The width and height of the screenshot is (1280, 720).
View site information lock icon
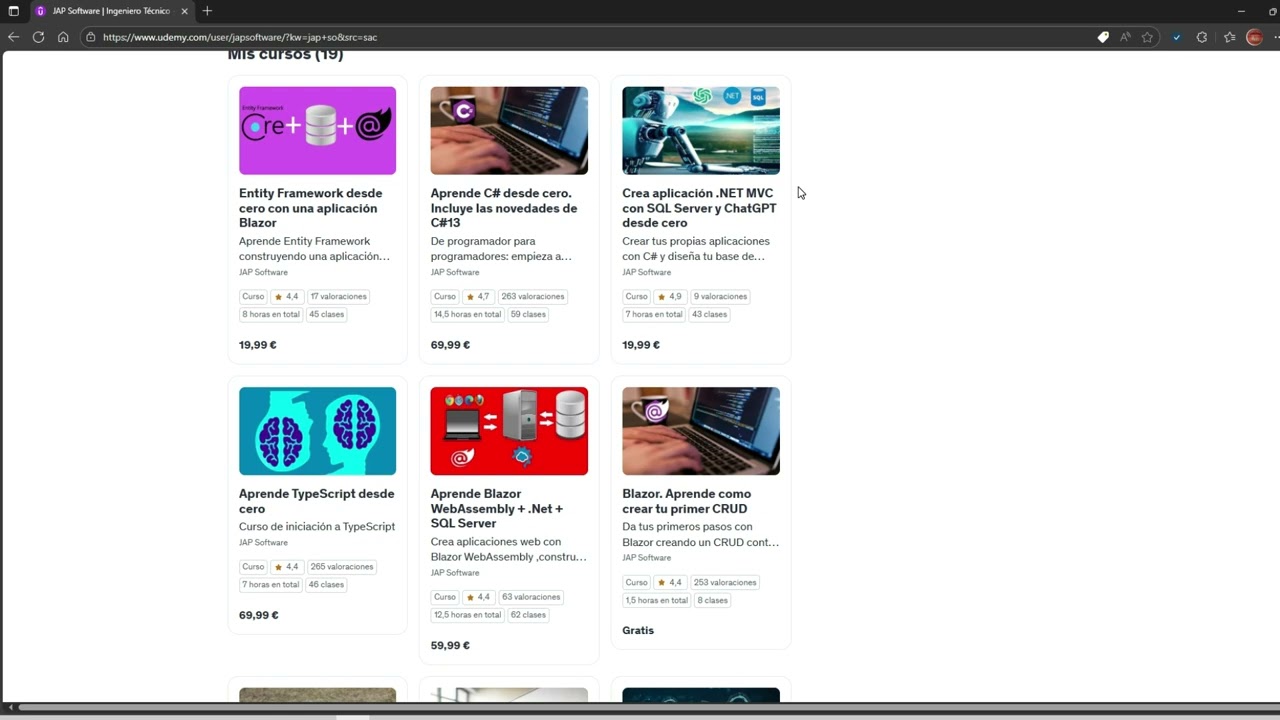click(x=90, y=37)
